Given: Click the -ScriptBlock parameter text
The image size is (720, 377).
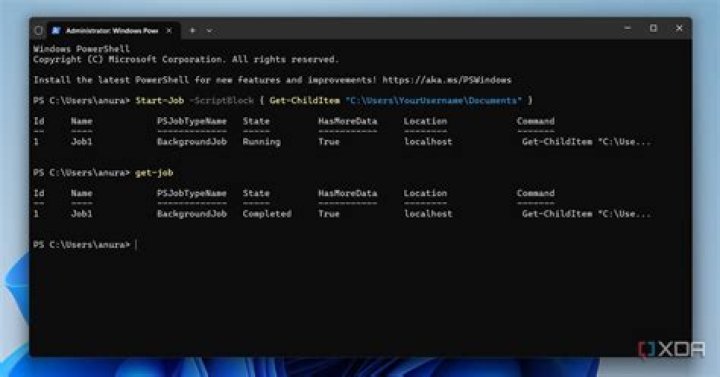Looking at the screenshot, I should tap(221, 101).
